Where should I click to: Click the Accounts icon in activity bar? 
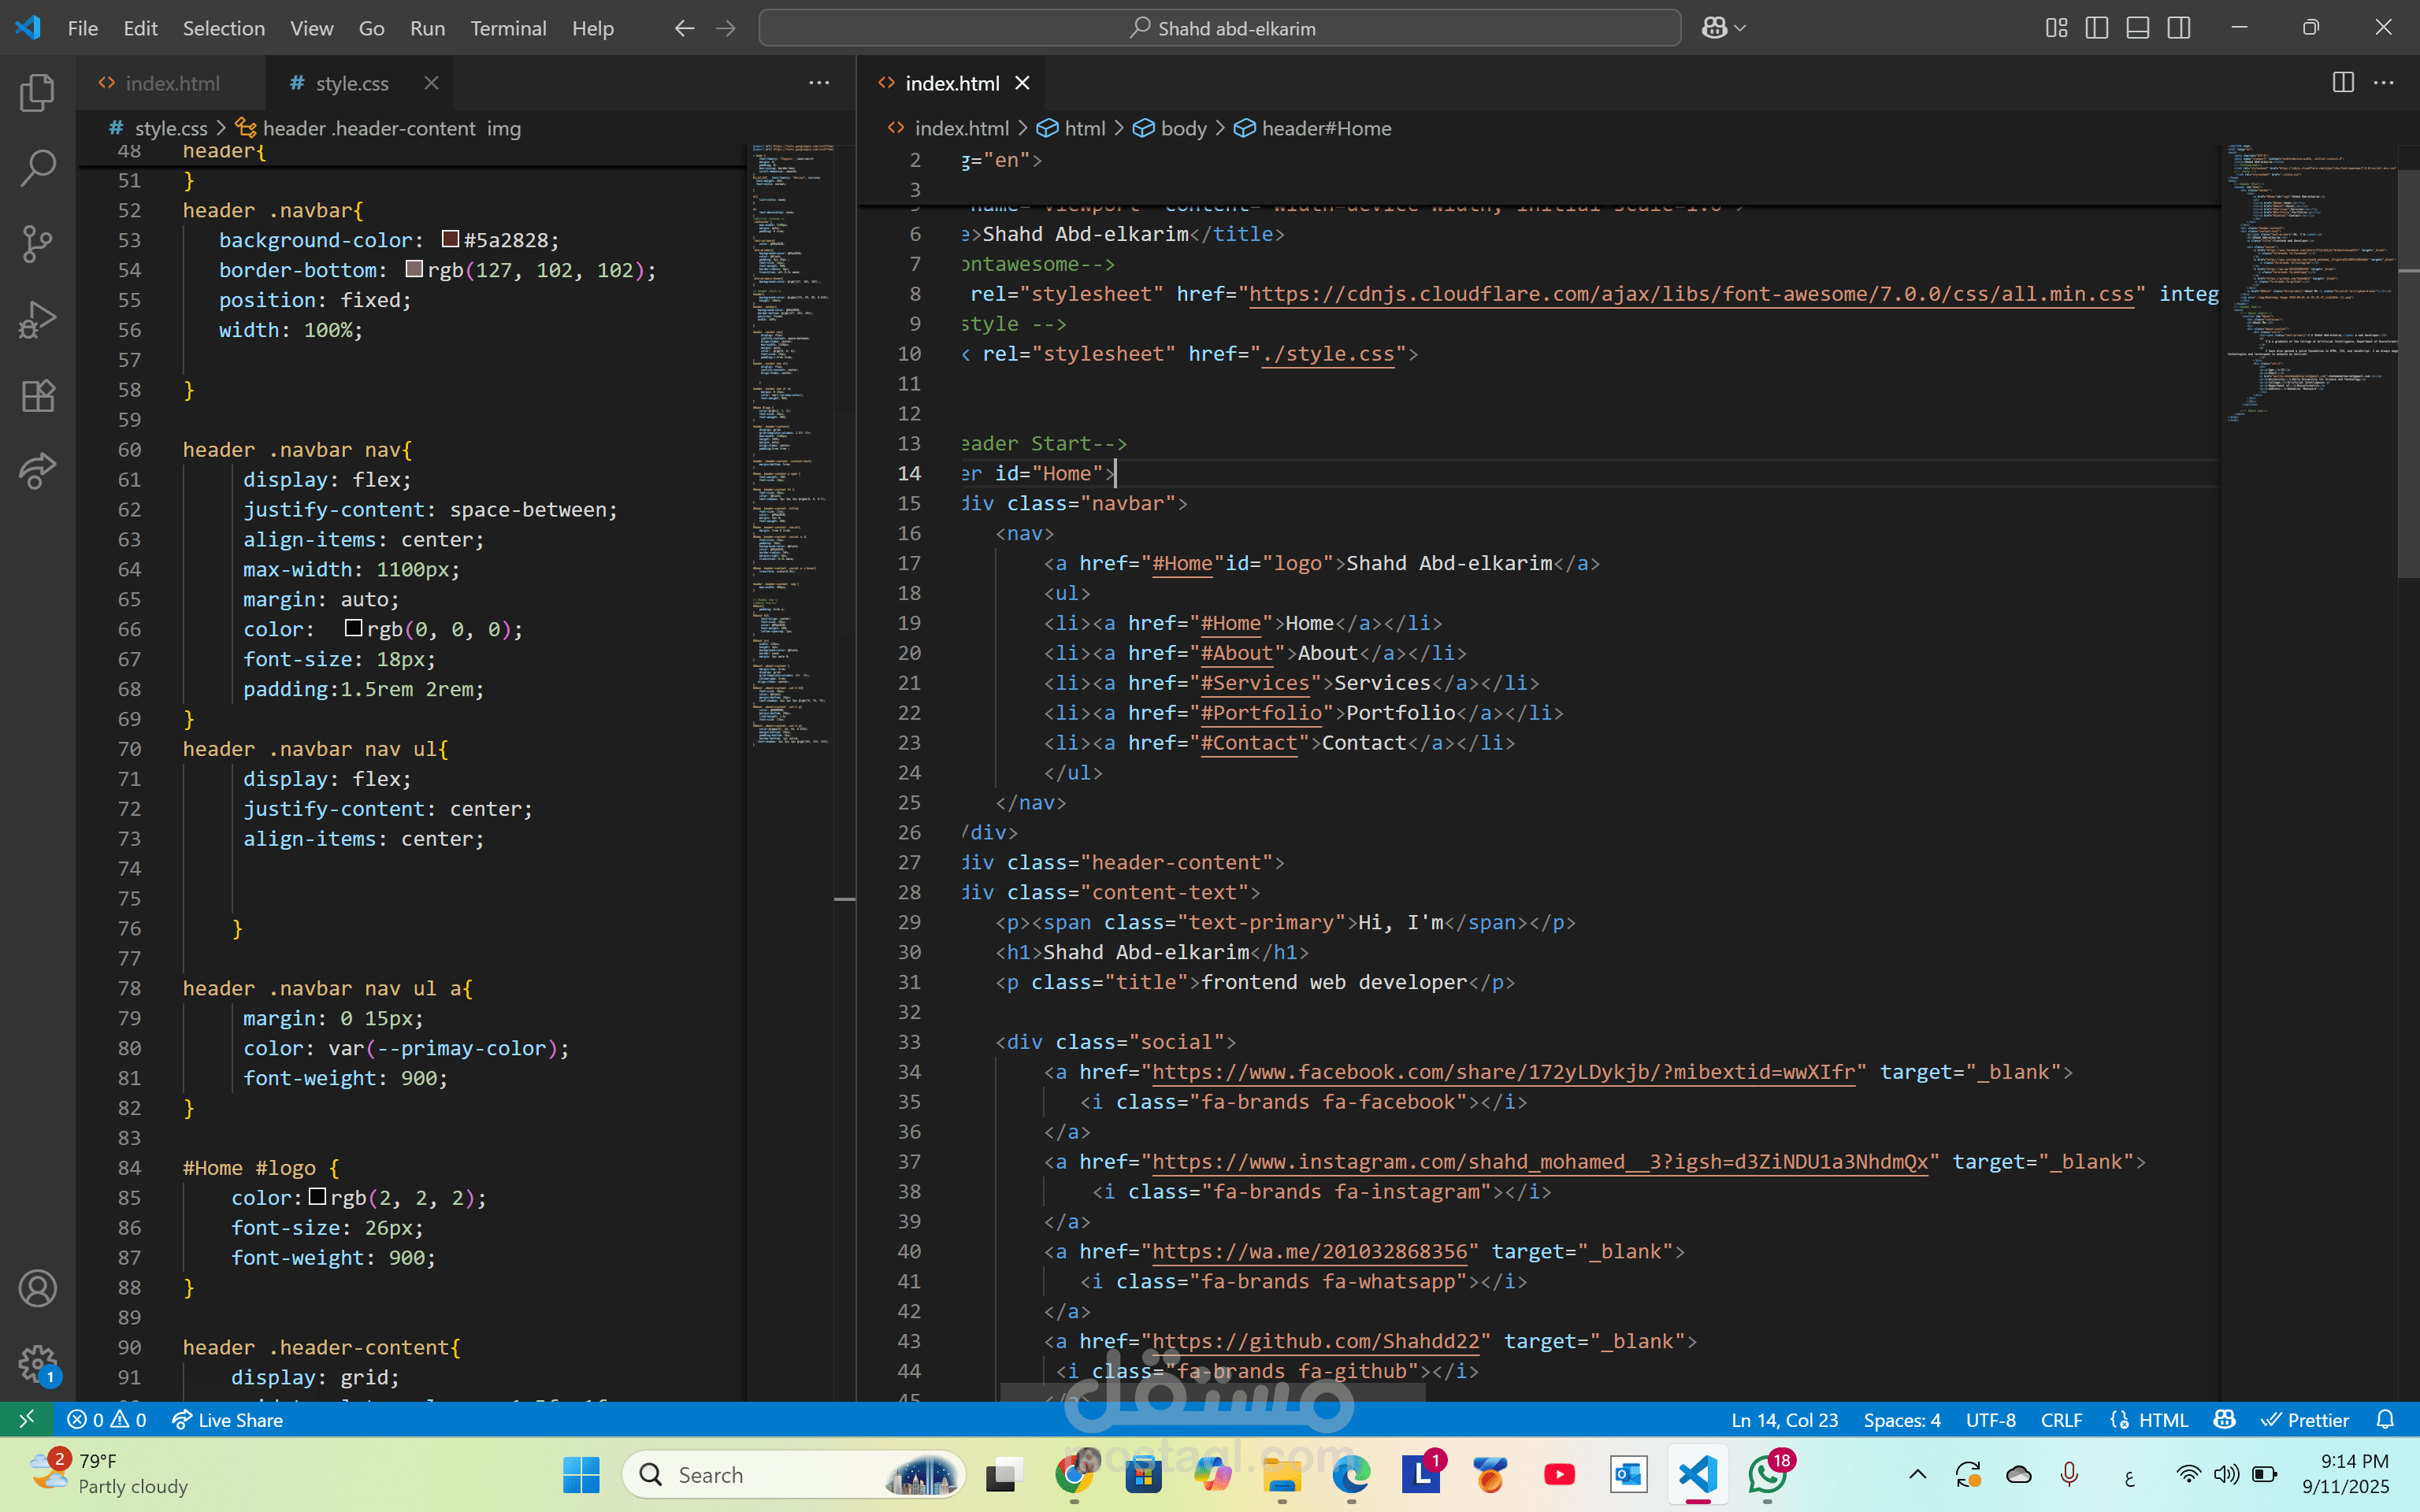pyautogui.click(x=37, y=1289)
